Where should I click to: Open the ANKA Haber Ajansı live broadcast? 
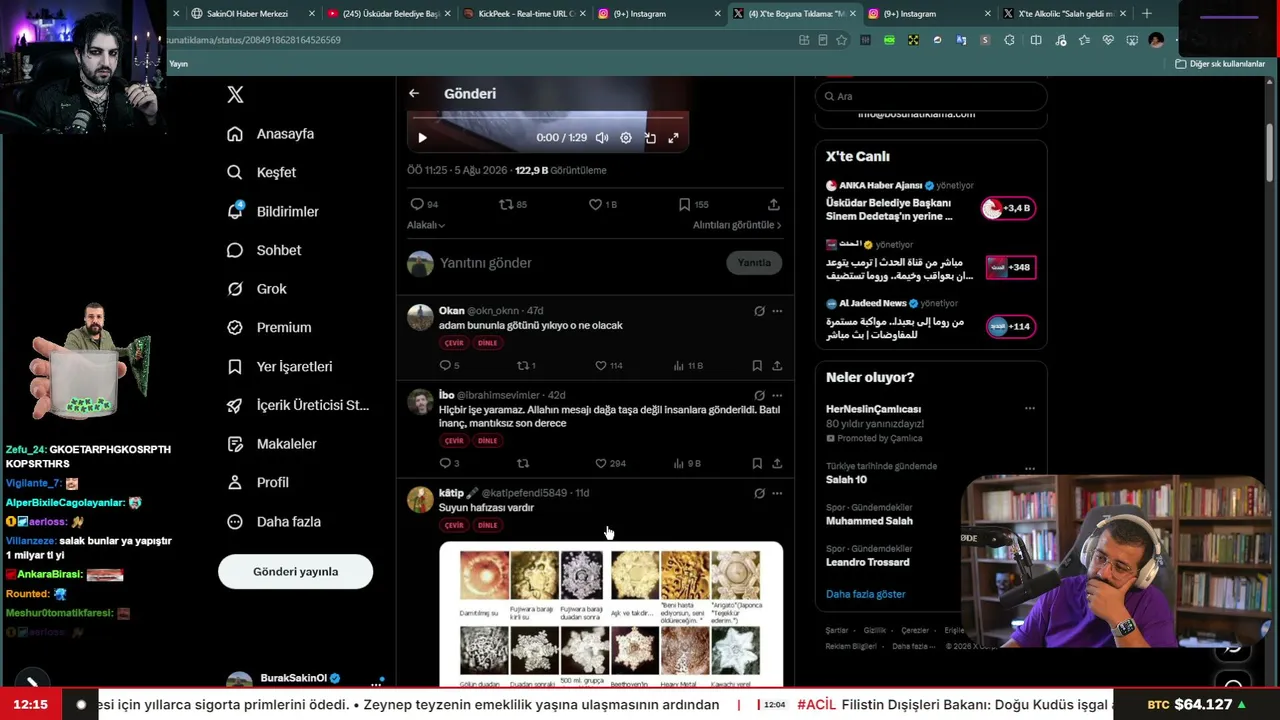(931, 201)
